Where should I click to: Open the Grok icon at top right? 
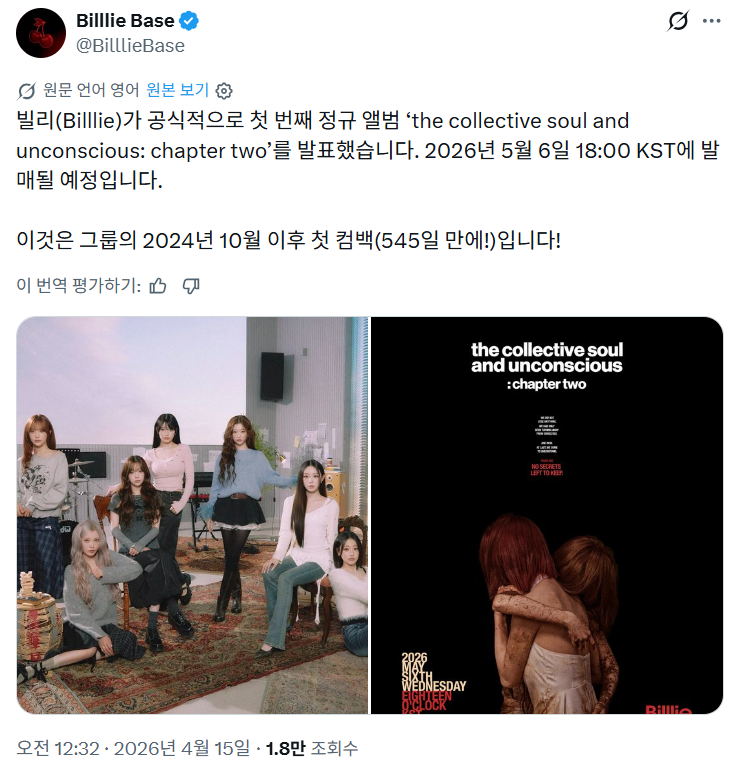[x=678, y=21]
